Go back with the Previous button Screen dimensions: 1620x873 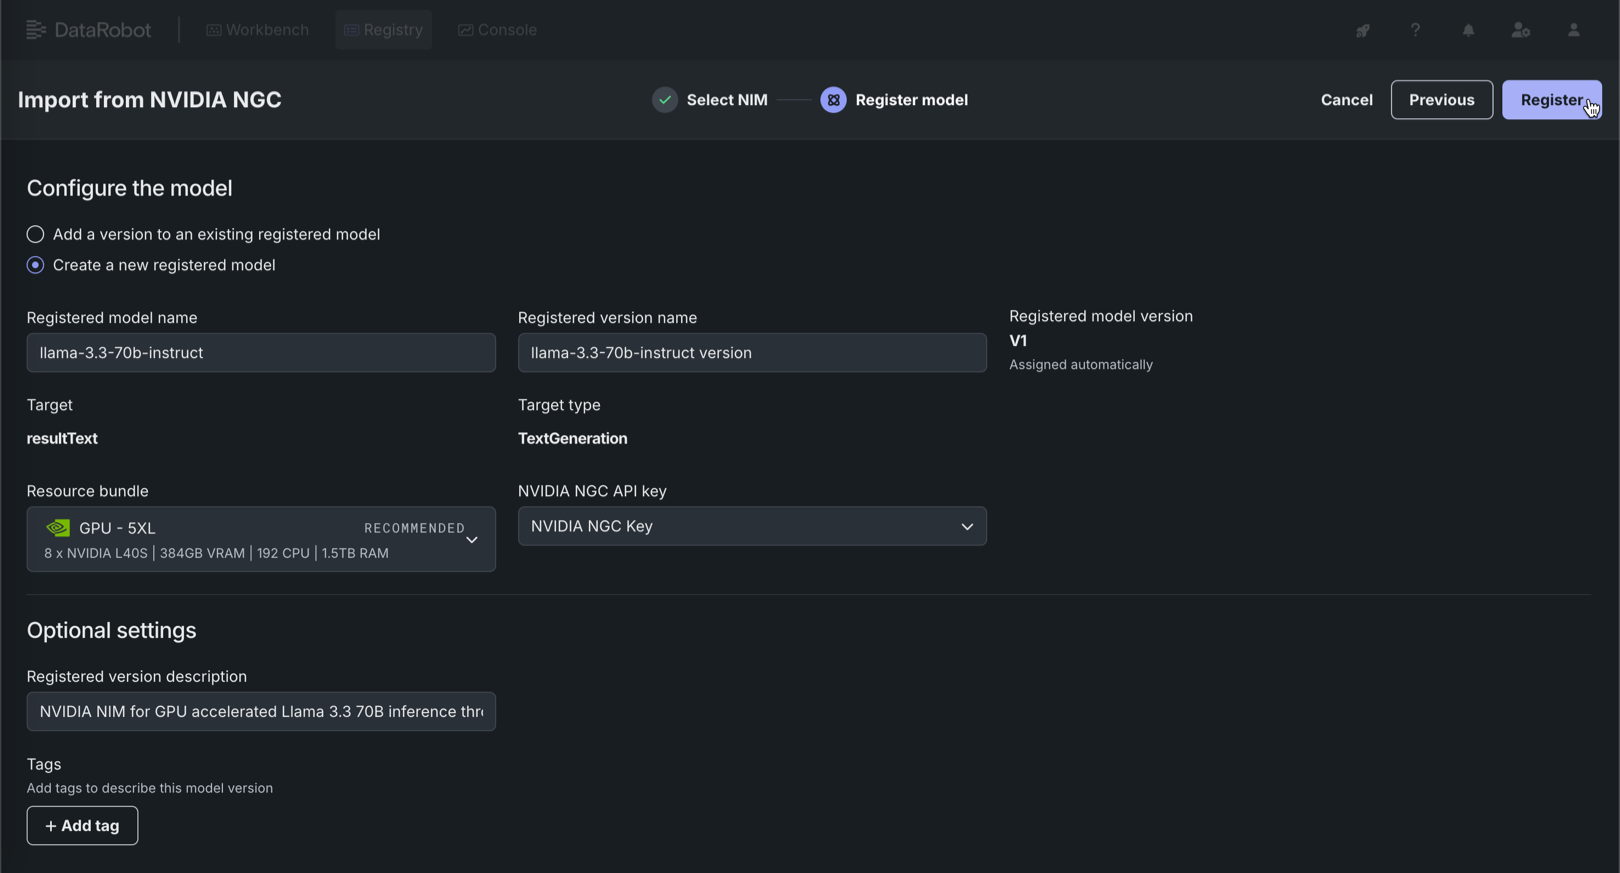[1441, 100]
